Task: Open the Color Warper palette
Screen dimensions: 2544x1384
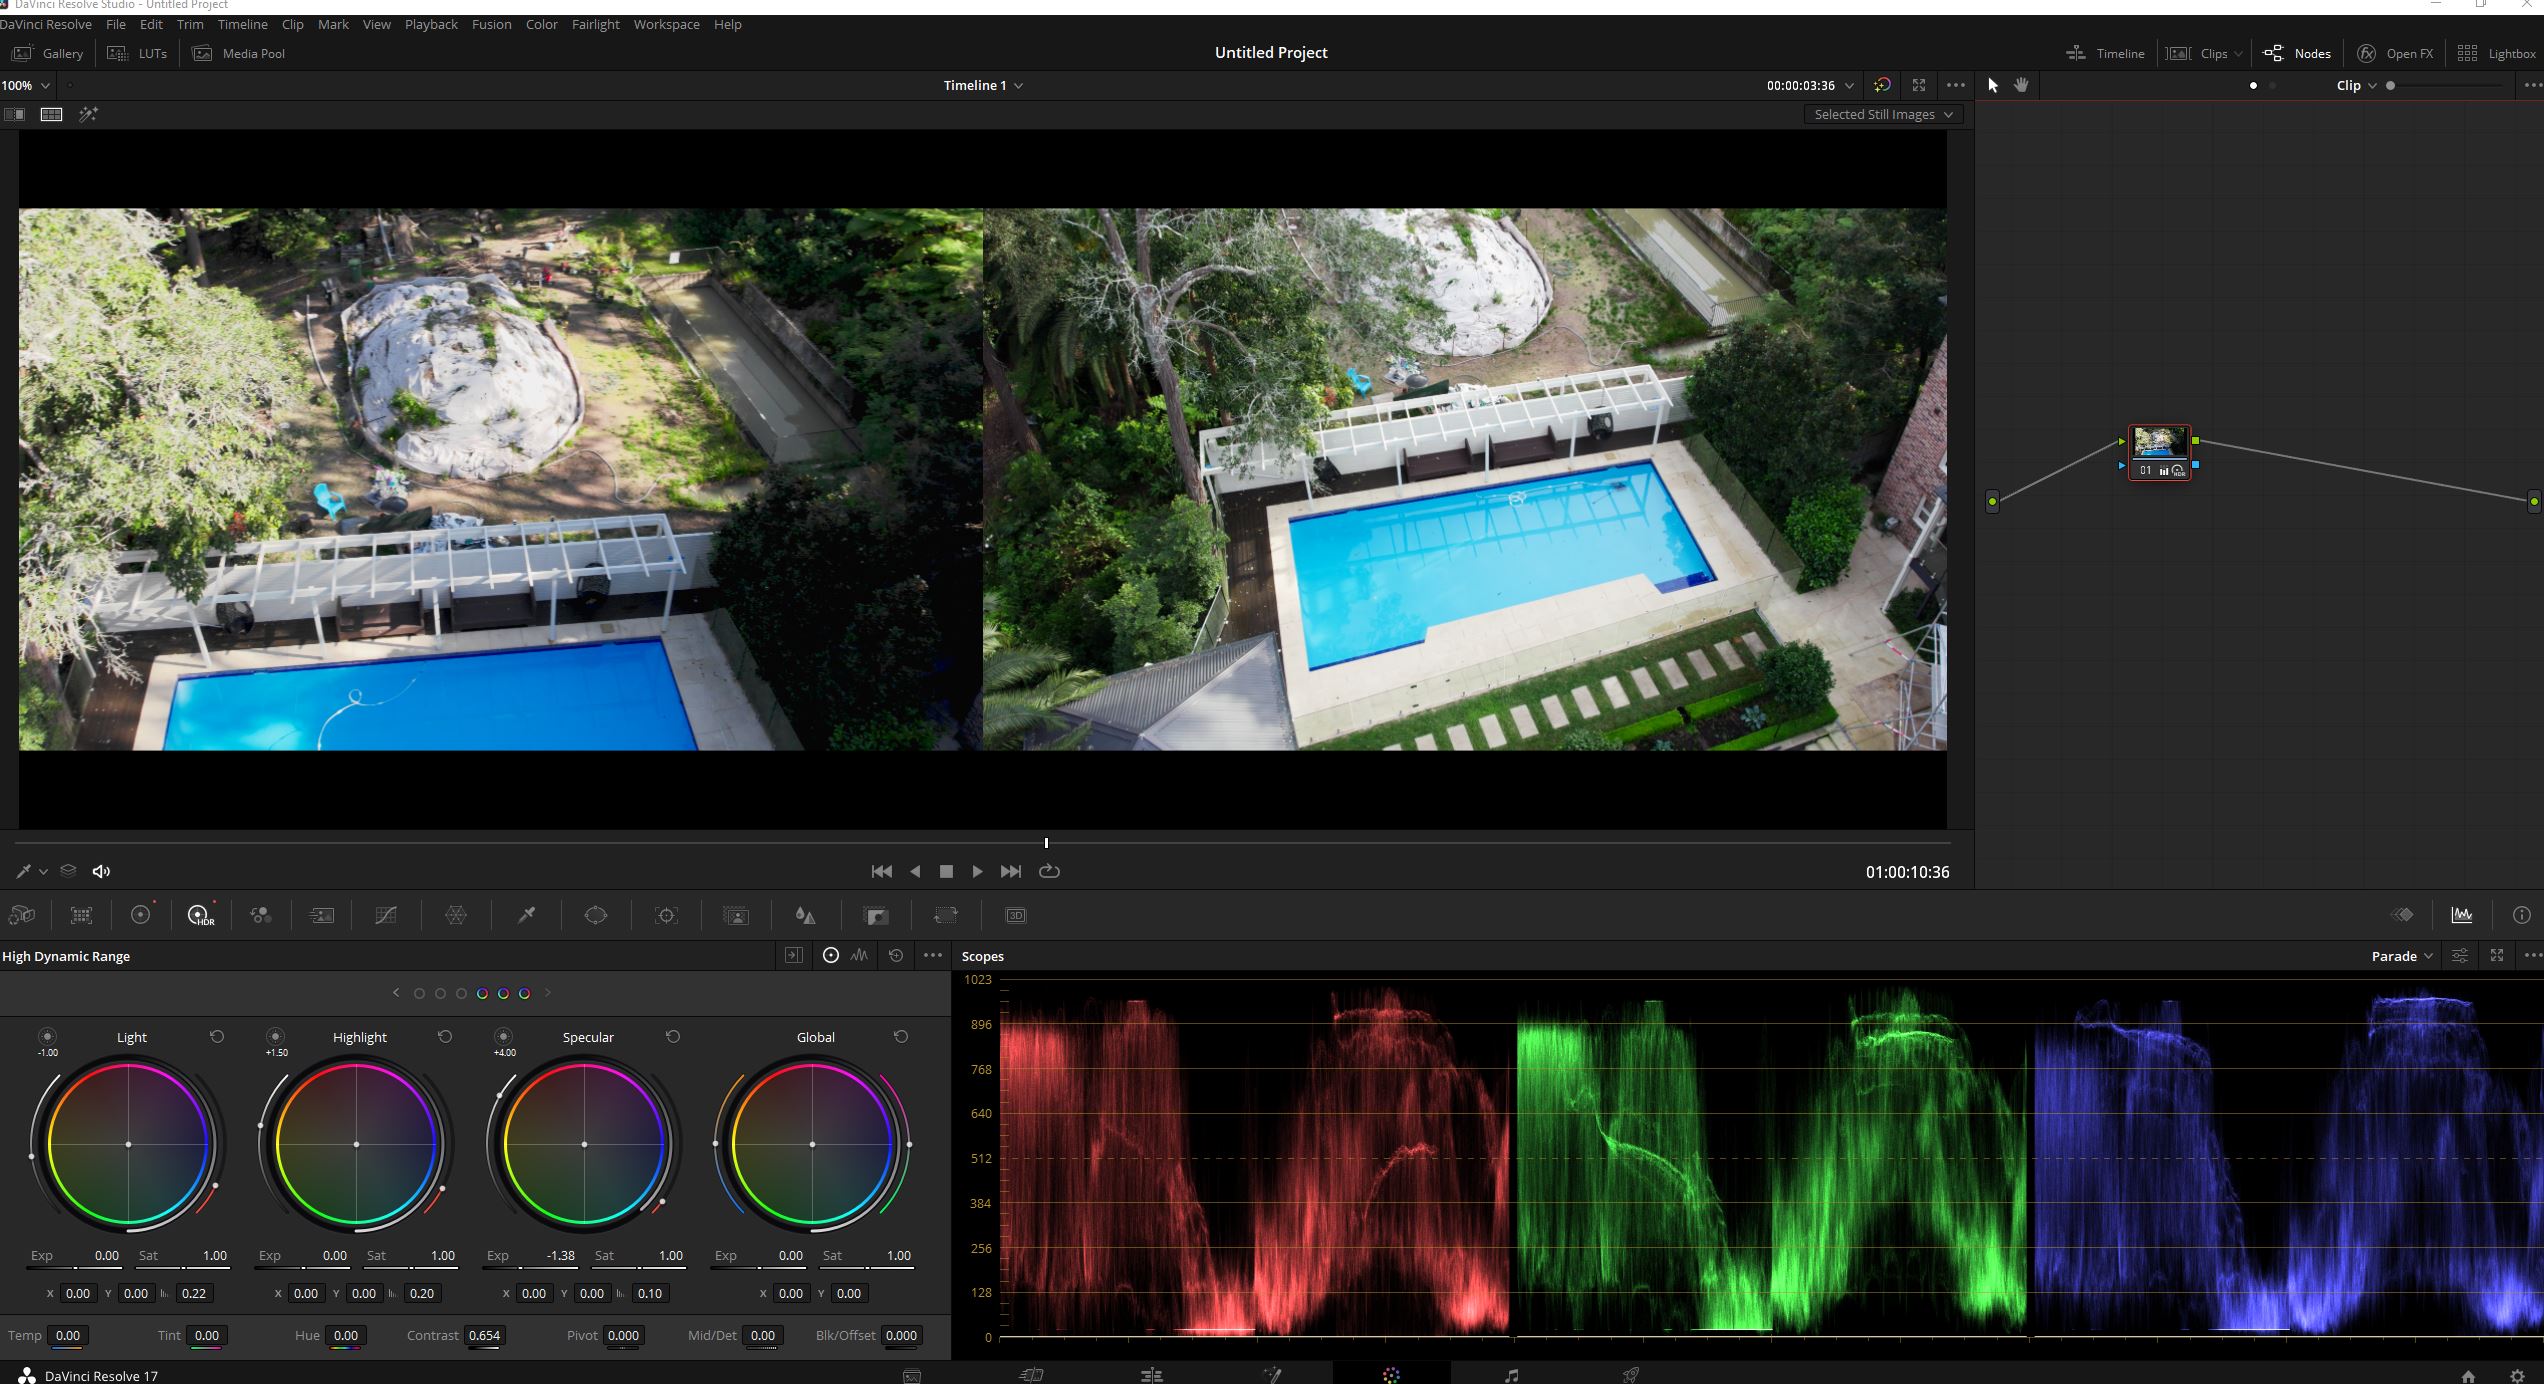Action: (x=456, y=915)
